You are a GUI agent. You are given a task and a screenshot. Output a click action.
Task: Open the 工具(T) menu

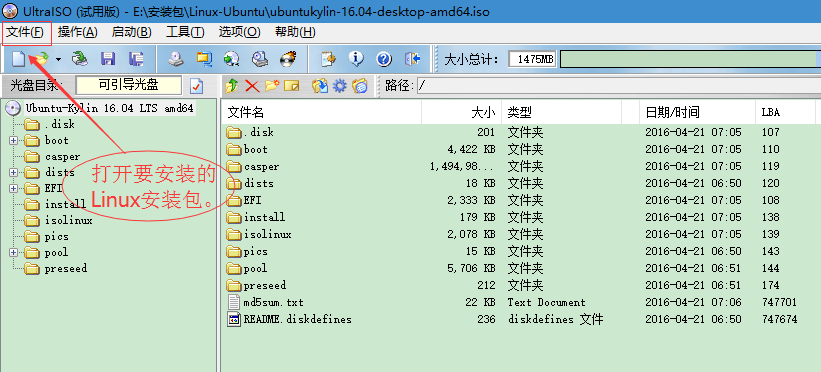point(185,32)
